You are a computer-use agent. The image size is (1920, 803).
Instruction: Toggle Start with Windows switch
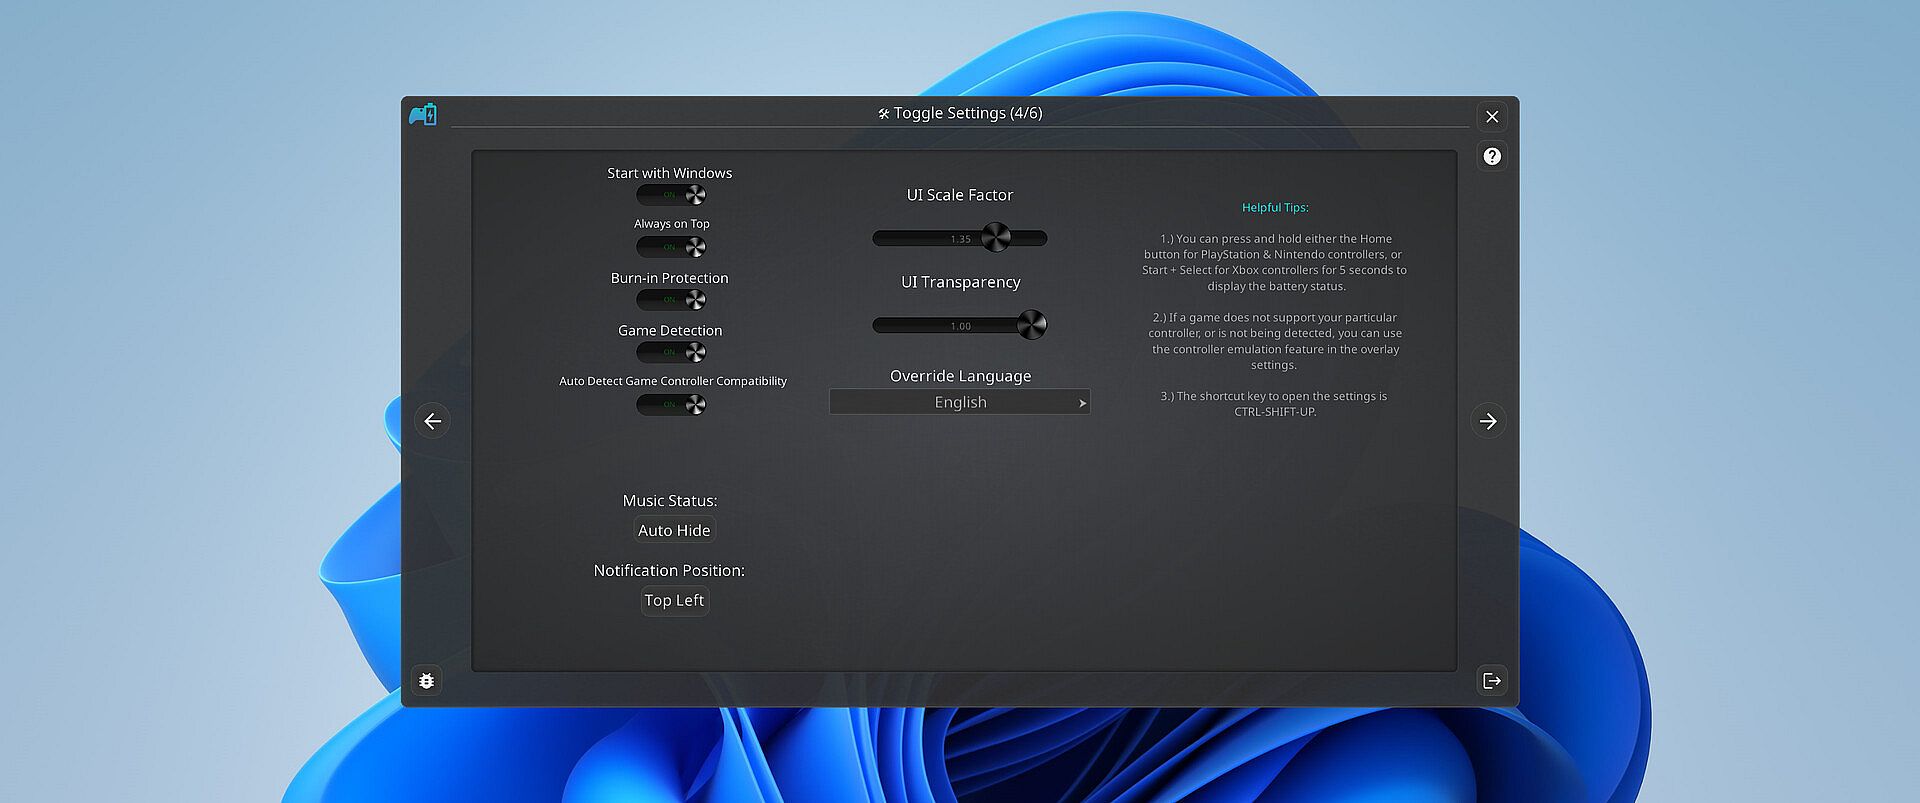point(671,195)
